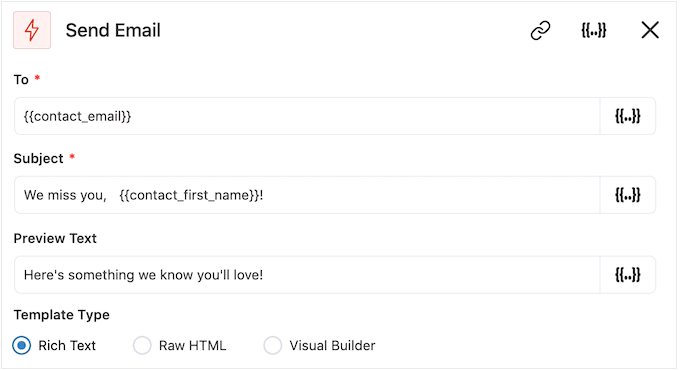
Task: Click into the Subject input field
Action: (307, 195)
